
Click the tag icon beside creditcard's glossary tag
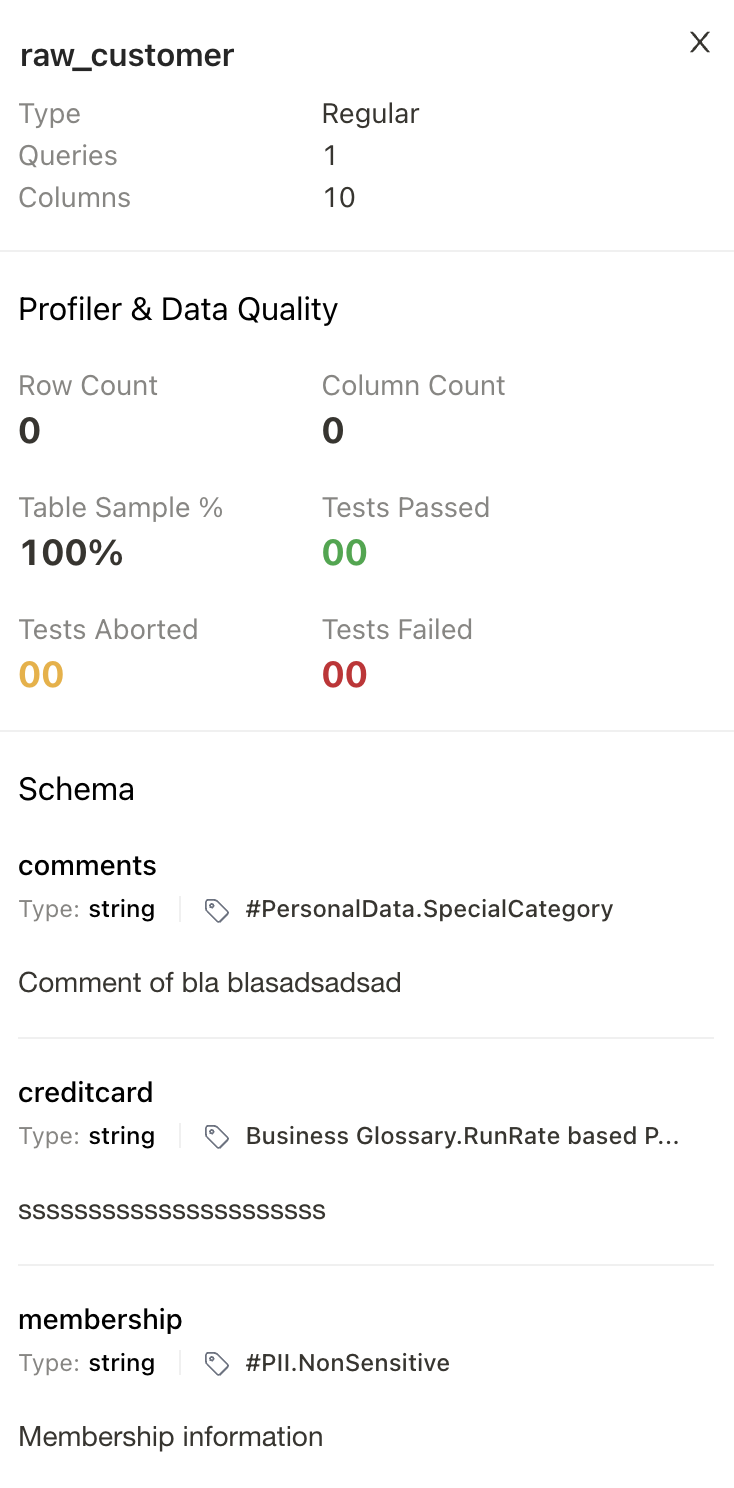point(217,1137)
